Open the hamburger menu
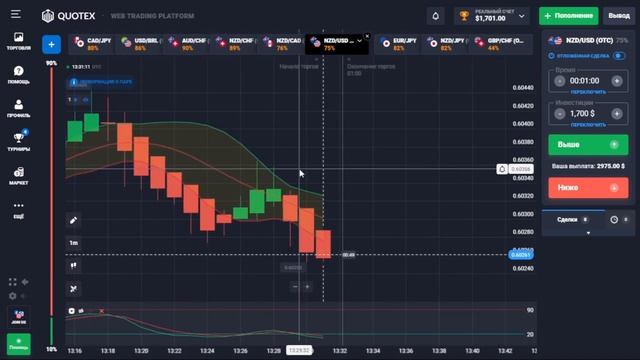This screenshot has width=640, height=360. point(16,15)
